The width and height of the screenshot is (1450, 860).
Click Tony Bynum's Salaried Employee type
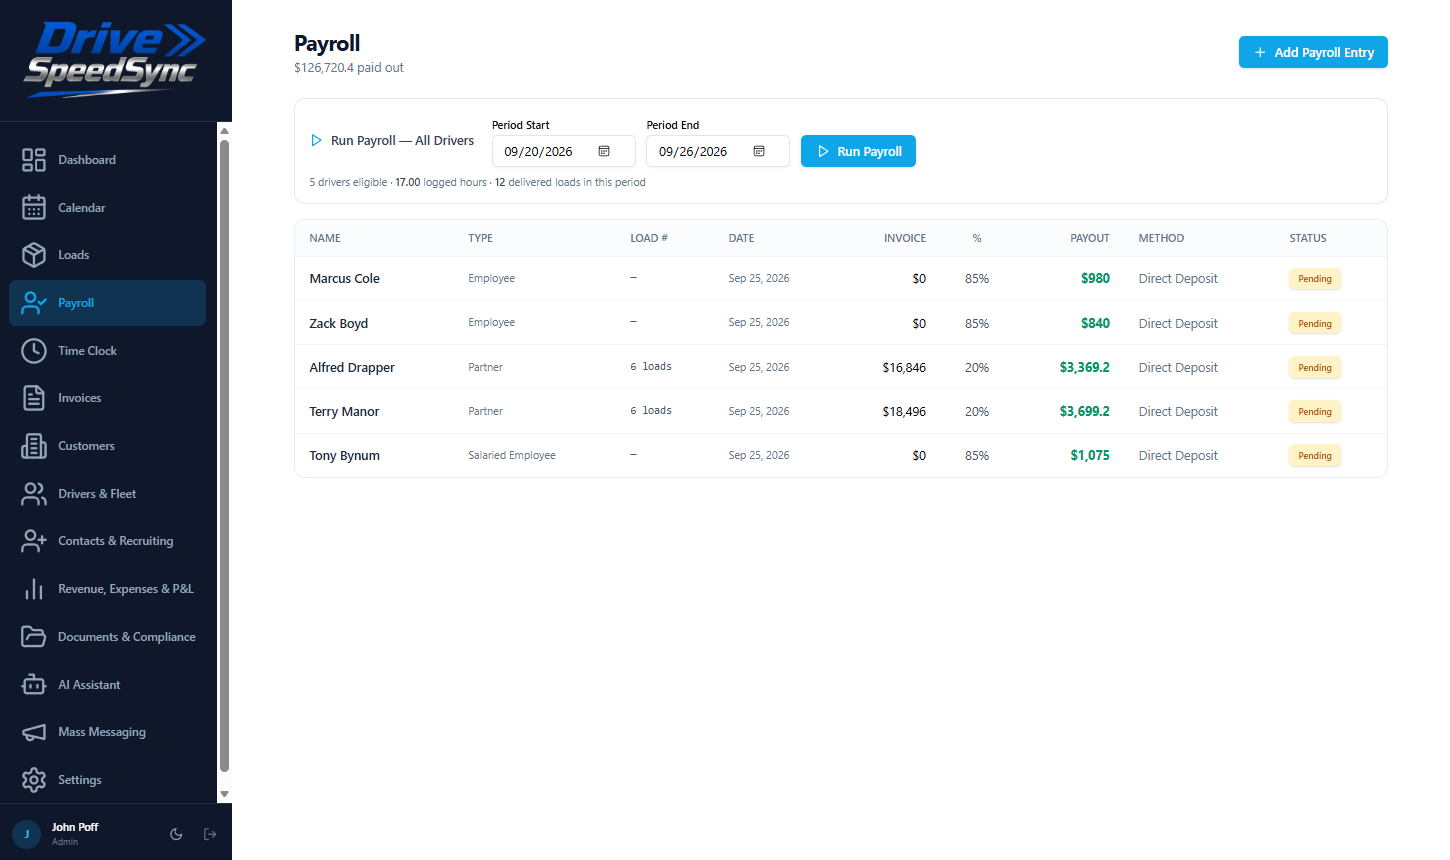coord(512,455)
